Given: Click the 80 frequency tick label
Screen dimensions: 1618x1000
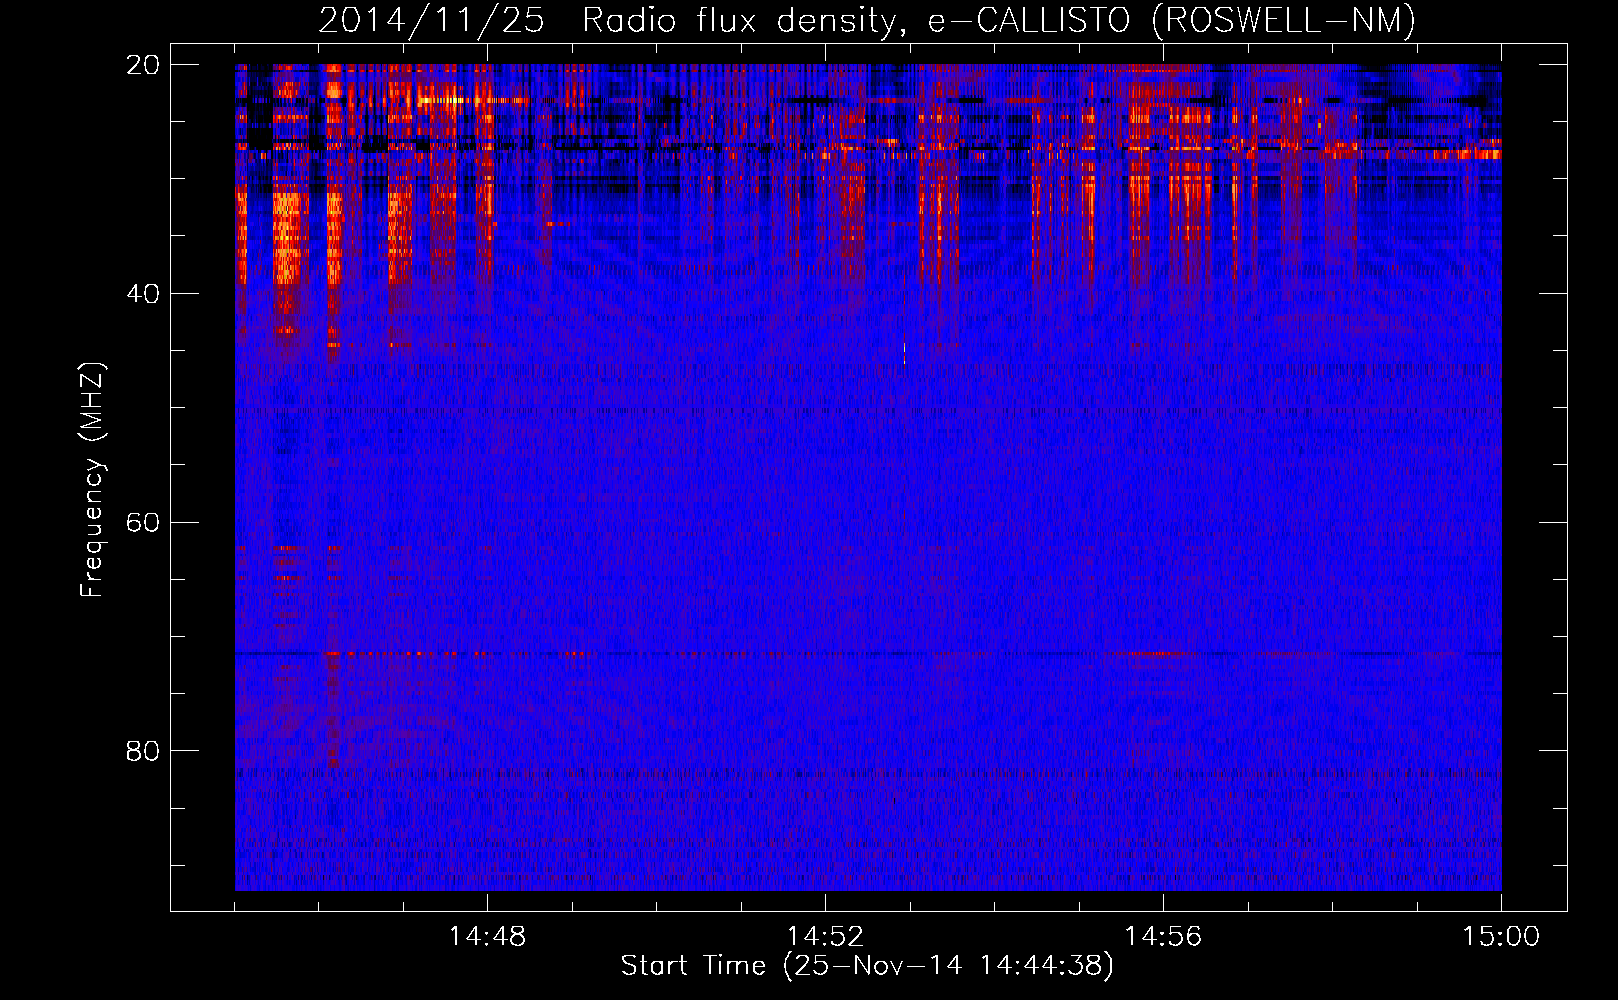Looking at the screenshot, I should [x=144, y=751].
